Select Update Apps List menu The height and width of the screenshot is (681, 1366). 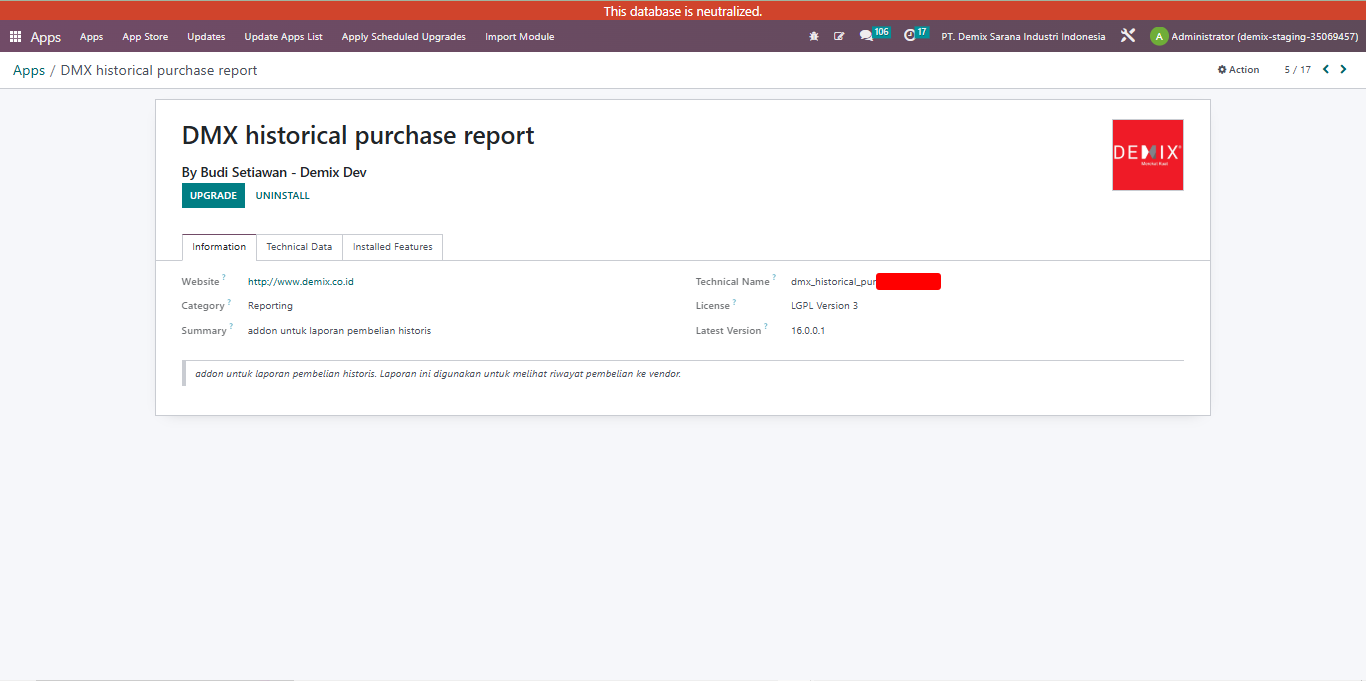(283, 37)
